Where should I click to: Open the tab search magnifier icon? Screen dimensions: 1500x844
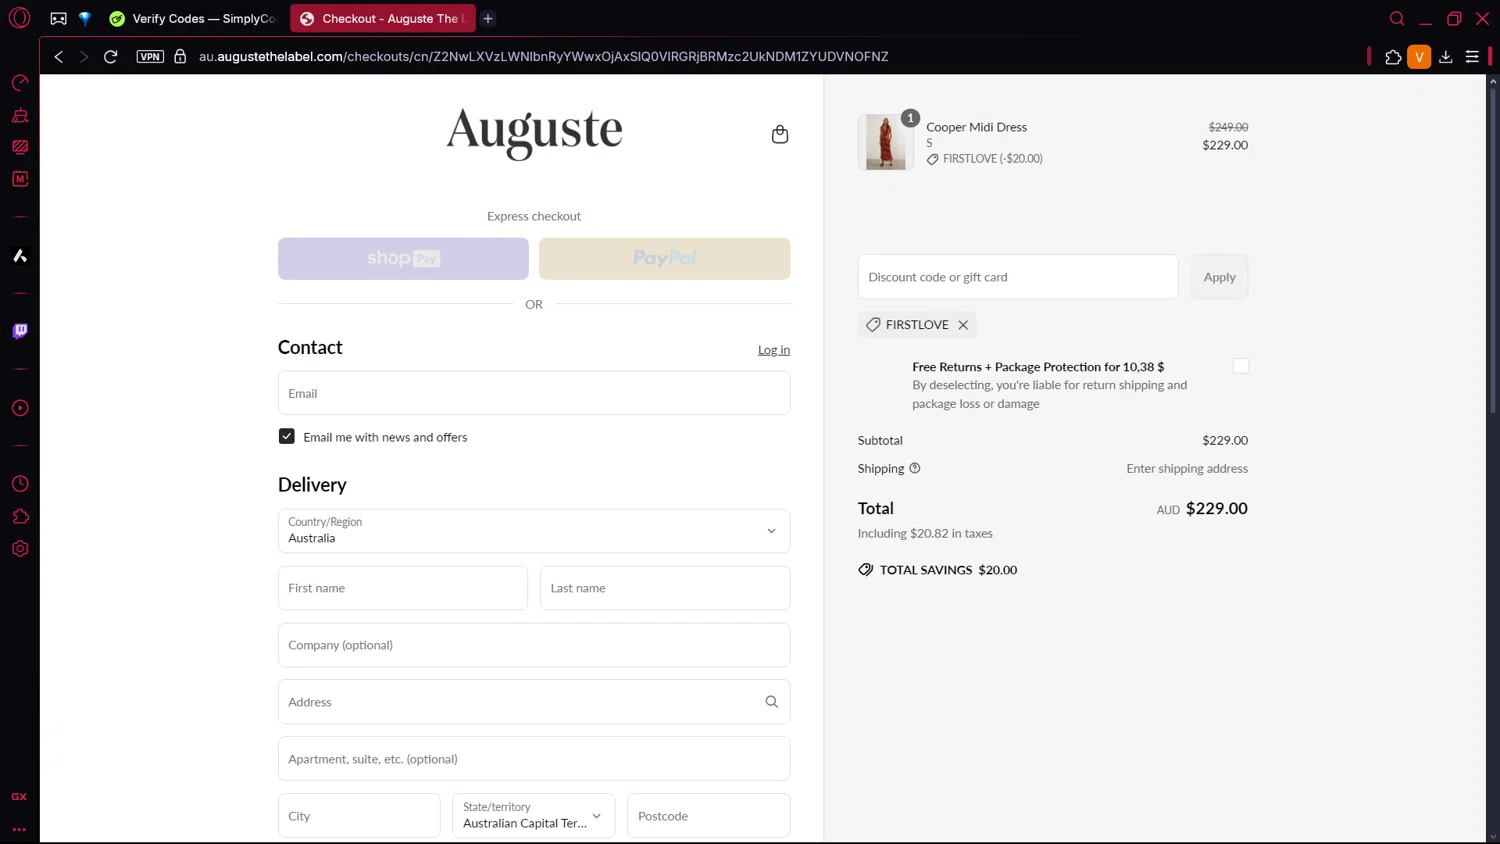pos(1397,18)
